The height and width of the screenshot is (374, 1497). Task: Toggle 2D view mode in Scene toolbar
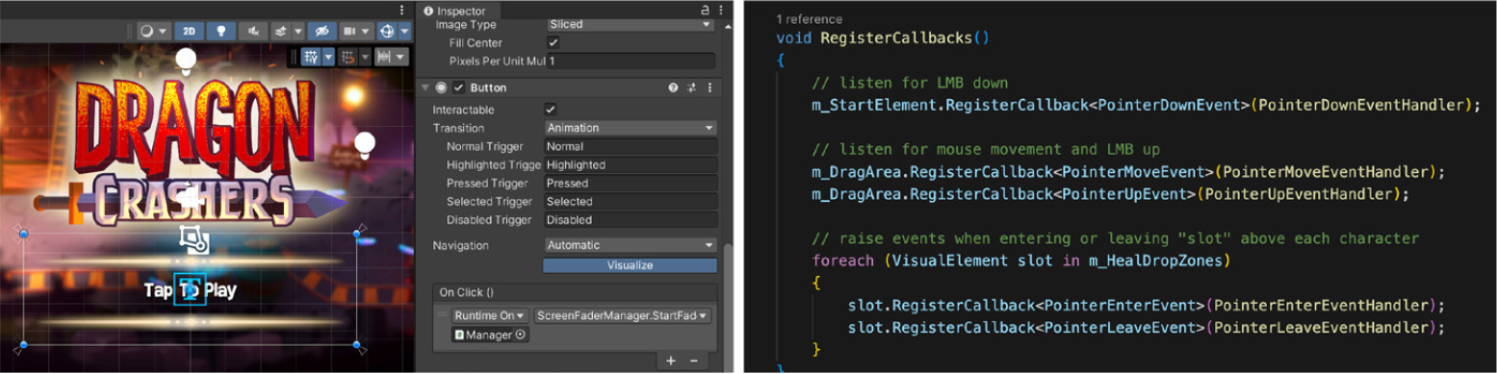188,31
